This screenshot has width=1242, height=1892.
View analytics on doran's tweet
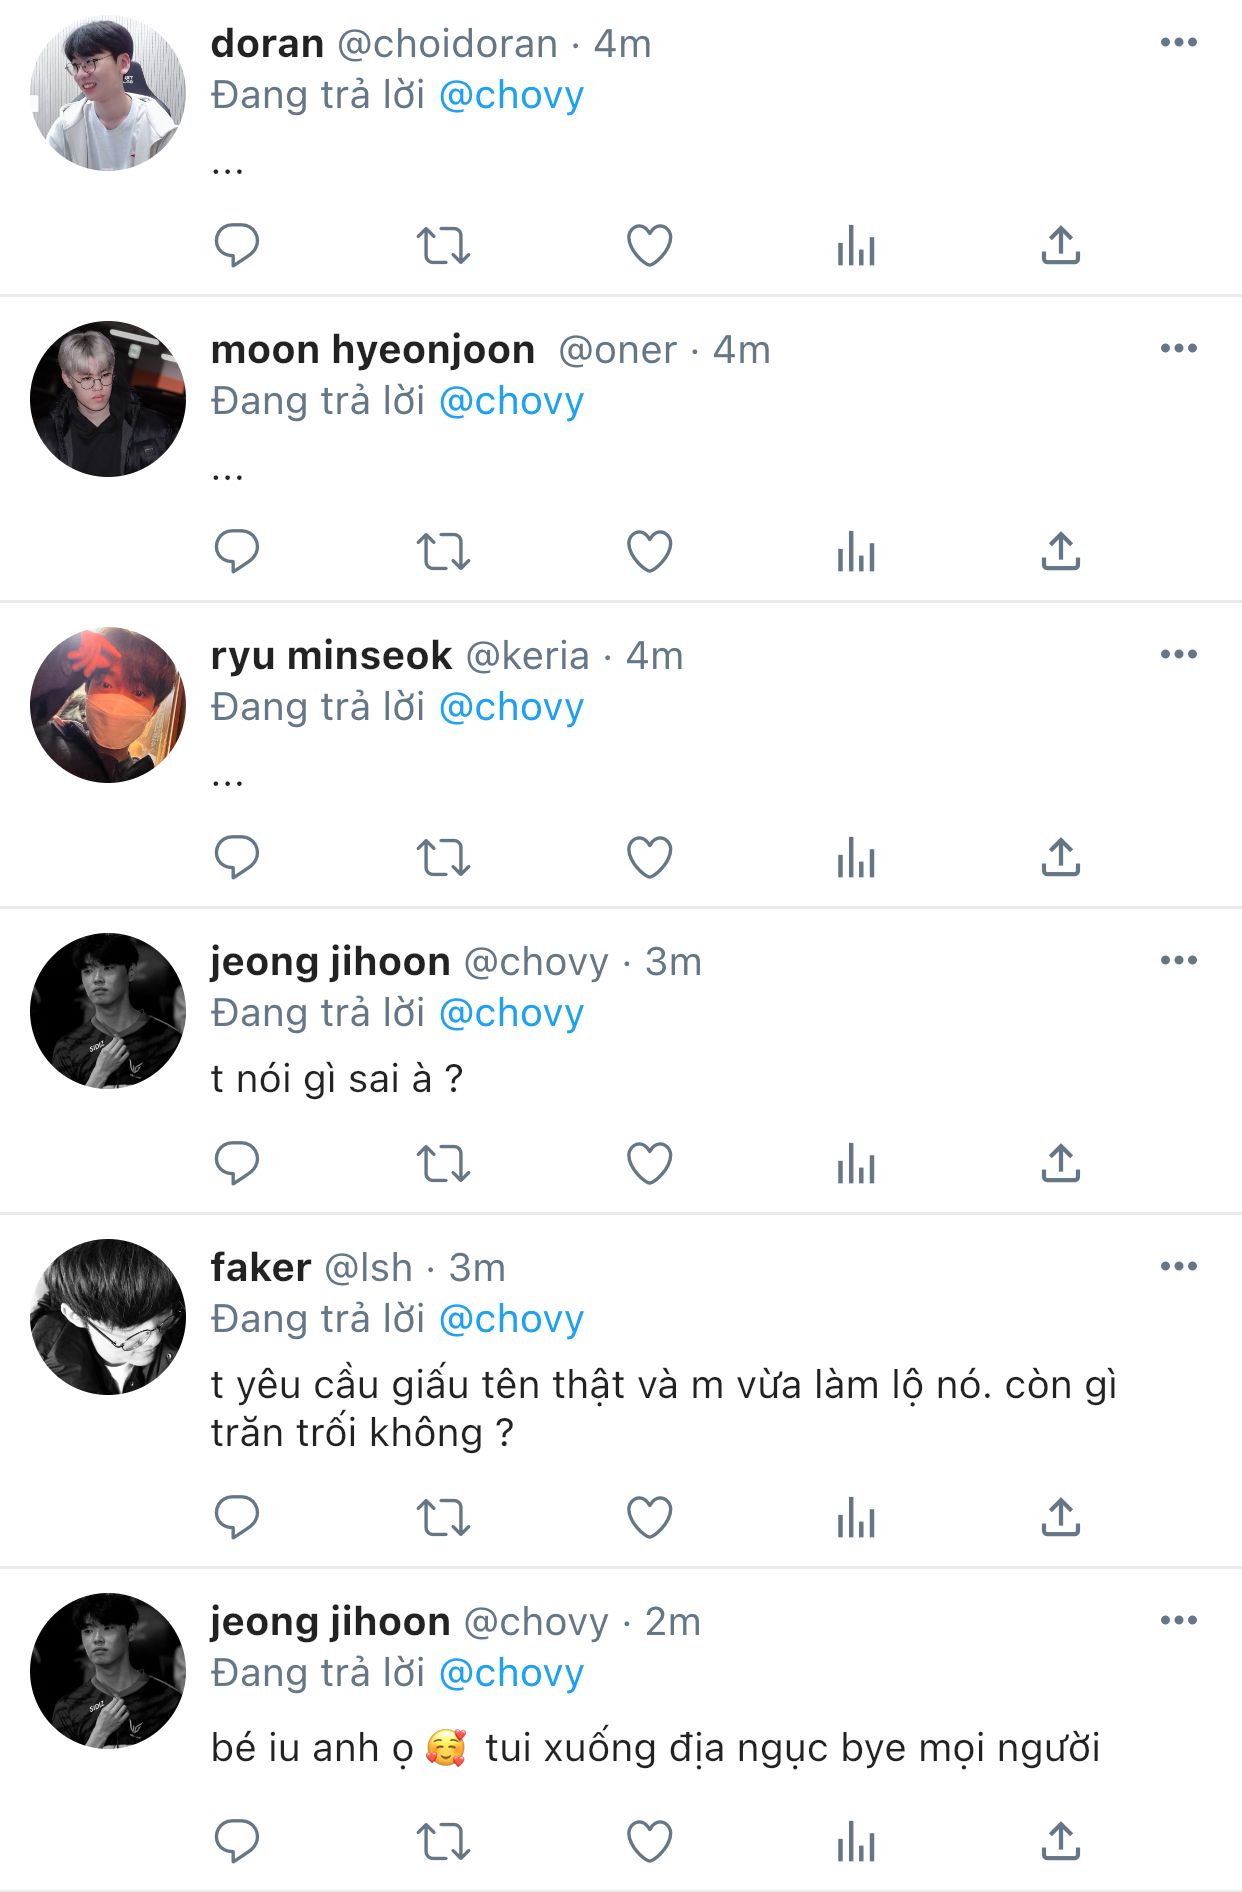click(856, 245)
